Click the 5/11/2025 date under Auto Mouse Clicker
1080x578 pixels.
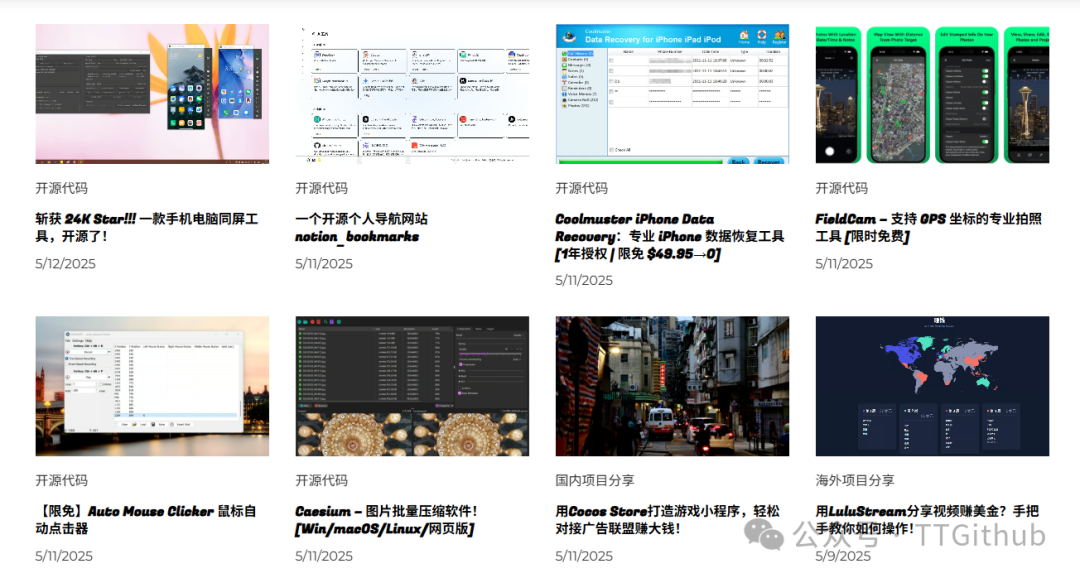[64, 555]
